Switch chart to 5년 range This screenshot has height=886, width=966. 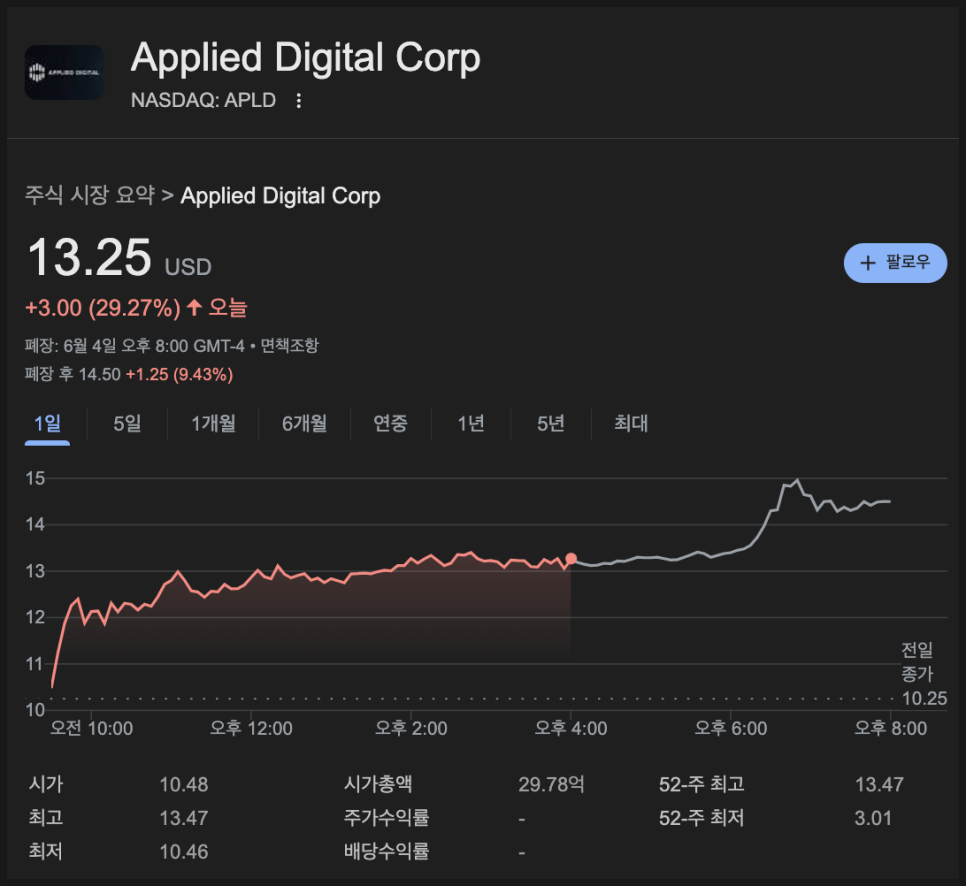[x=551, y=424]
